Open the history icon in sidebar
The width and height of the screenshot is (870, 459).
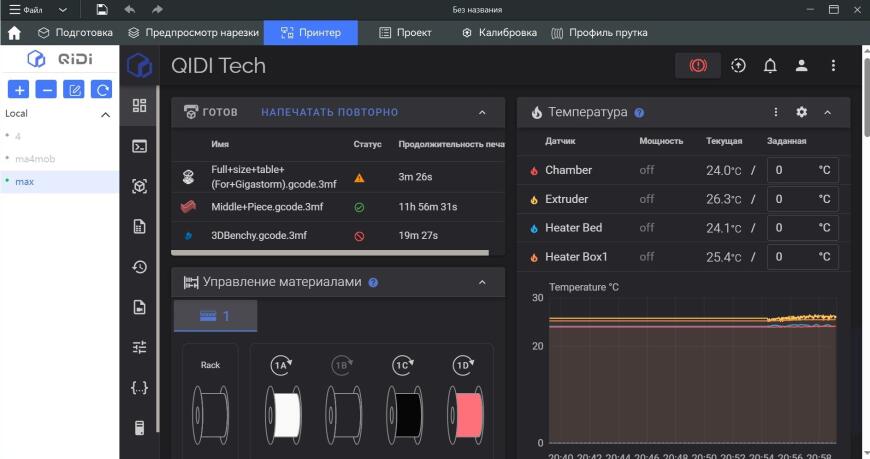pyautogui.click(x=139, y=267)
